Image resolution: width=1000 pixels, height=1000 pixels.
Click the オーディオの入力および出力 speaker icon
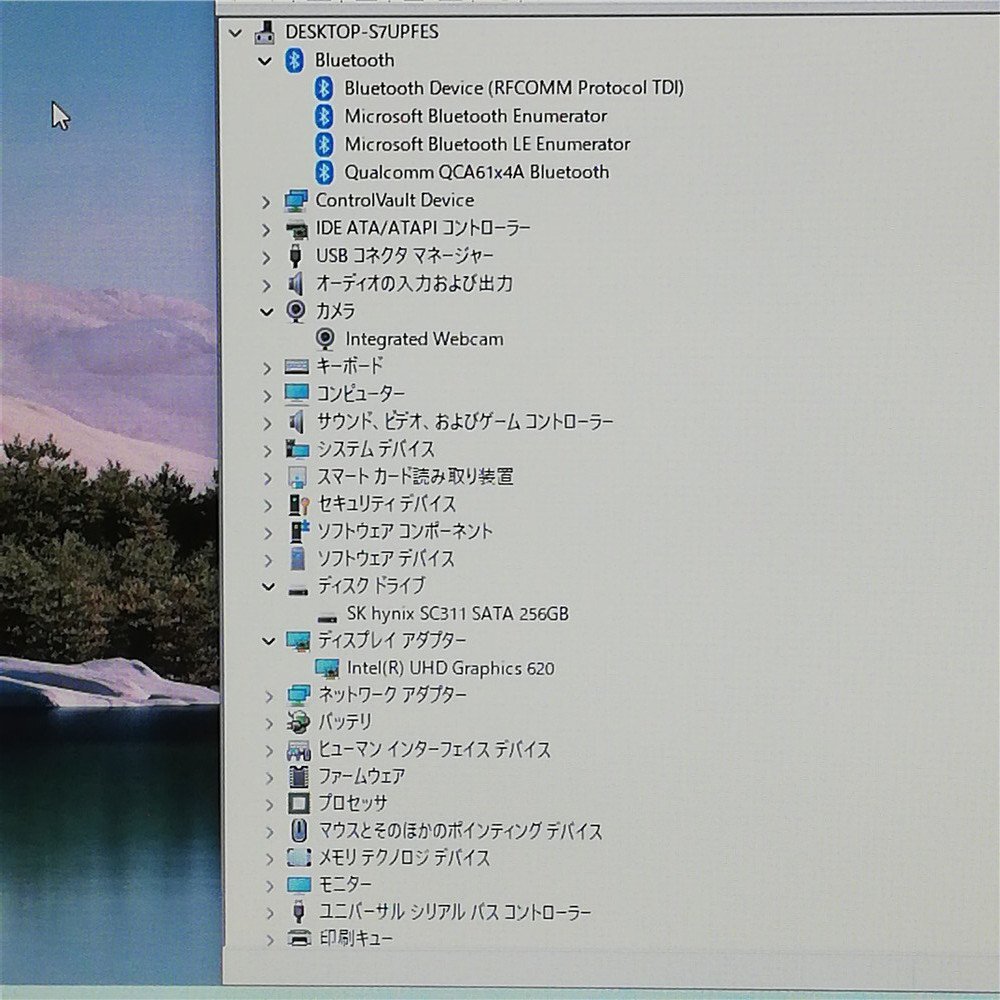click(295, 284)
